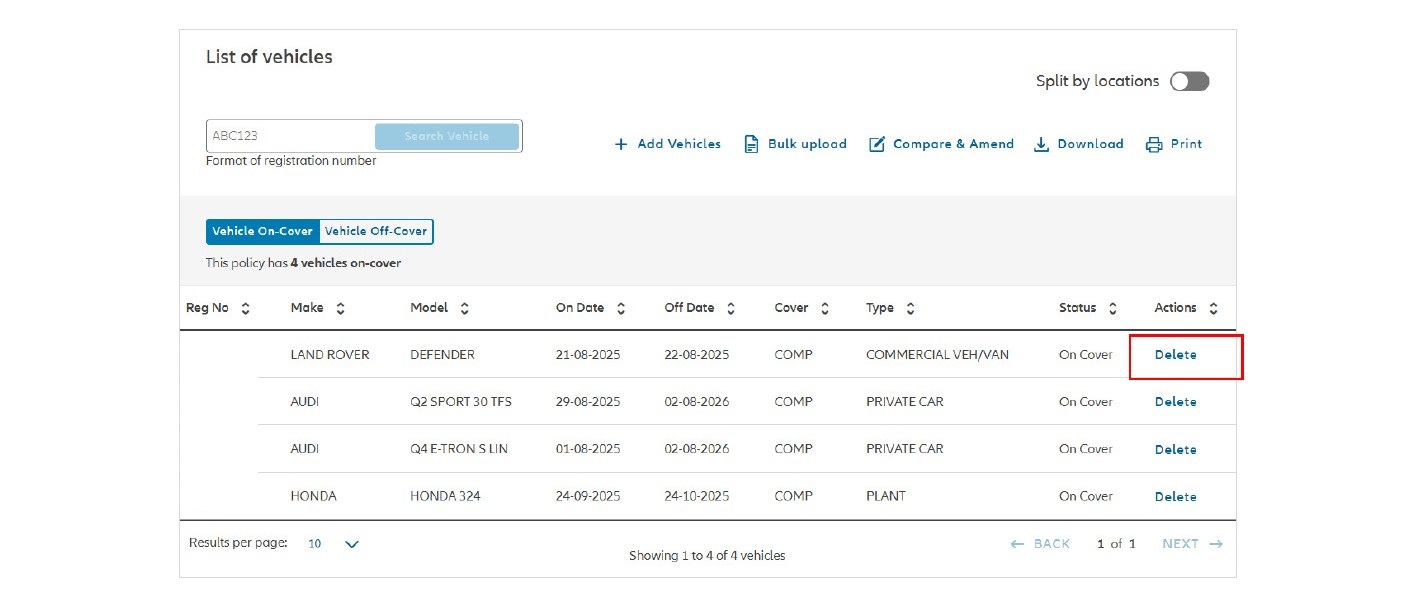Image resolution: width=1414 pixels, height=589 pixels.
Task: Click the 'List of vehicles' heading
Action: tap(269, 57)
